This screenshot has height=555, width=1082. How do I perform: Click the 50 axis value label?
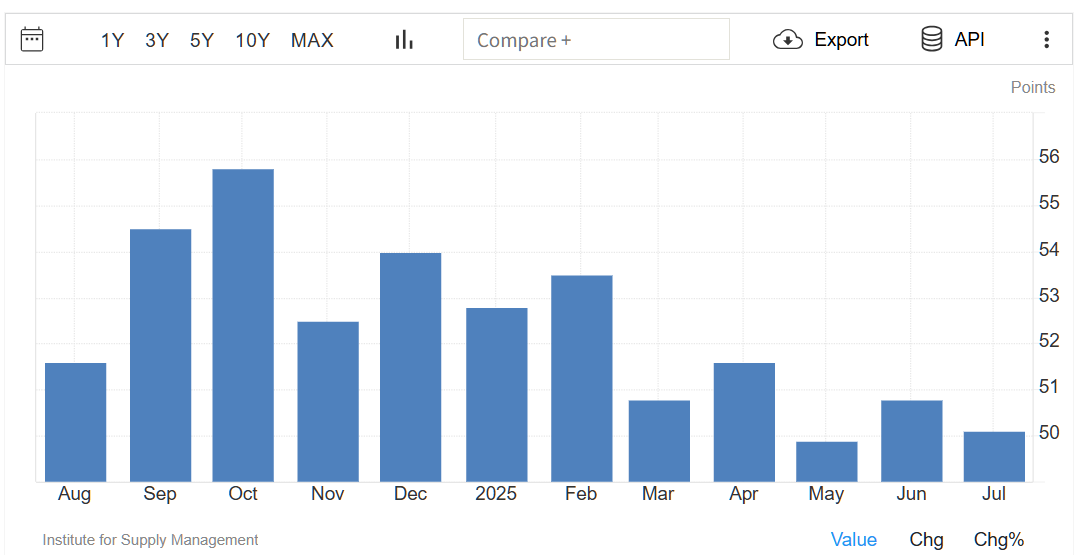pyautogui.click(x=1049, y=433)
